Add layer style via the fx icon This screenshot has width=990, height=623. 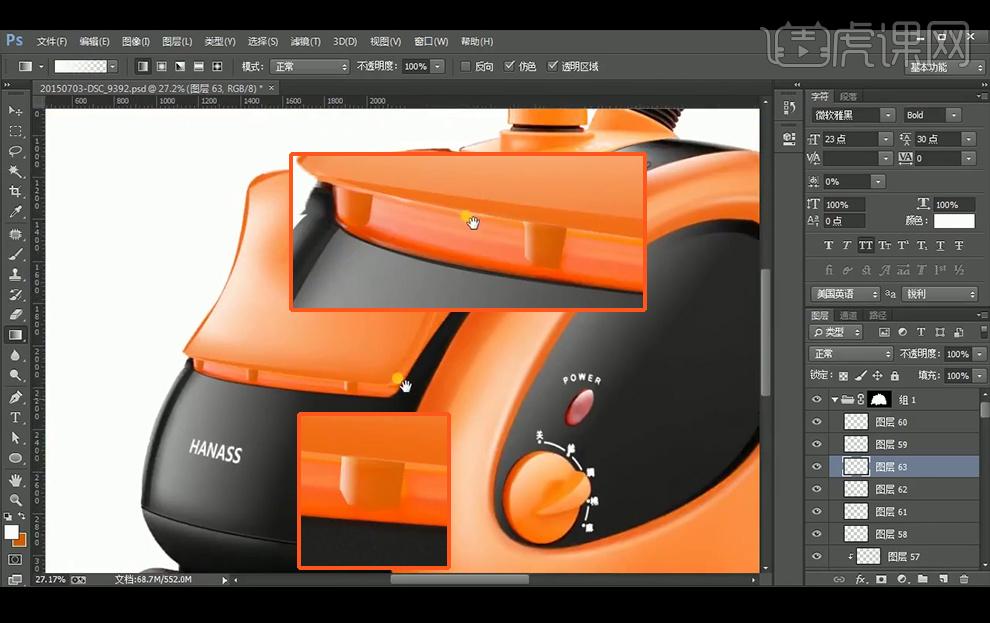[x=860, y=579]
